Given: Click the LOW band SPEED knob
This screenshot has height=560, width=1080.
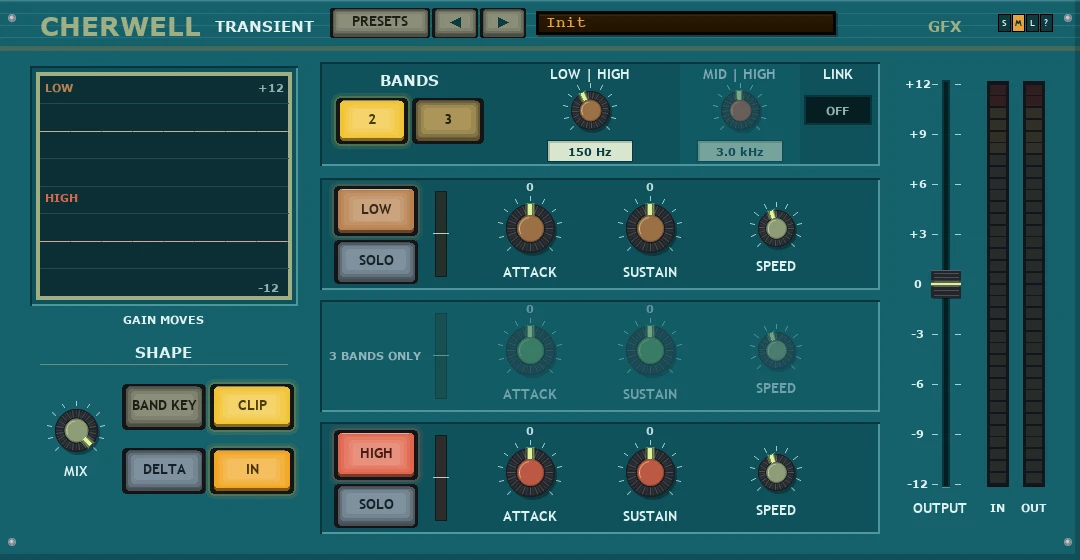Looking at the screenshot, I should point(776,228).
